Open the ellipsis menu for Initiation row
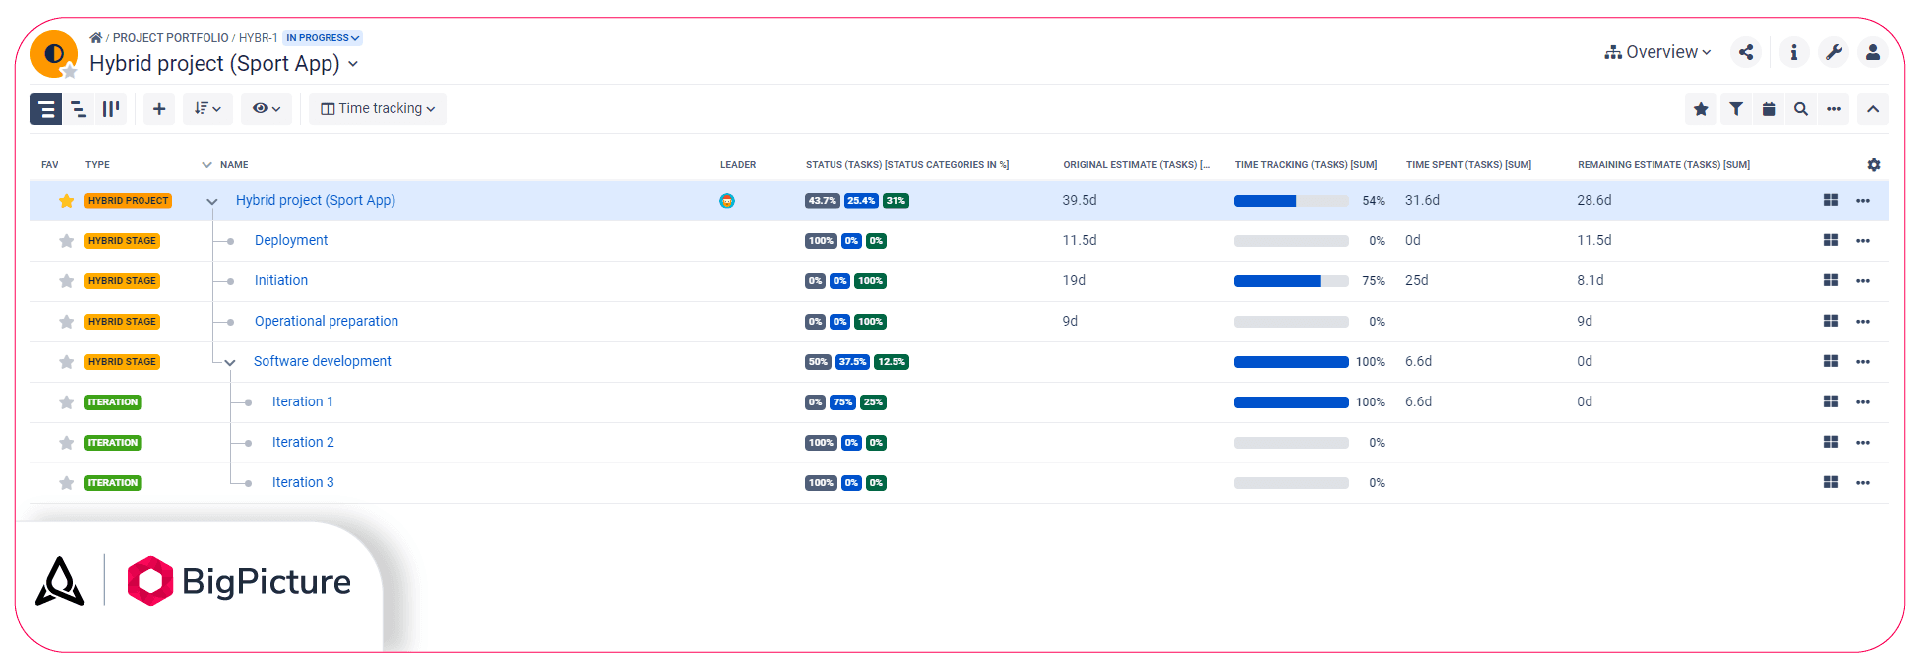 (1863, 281)
